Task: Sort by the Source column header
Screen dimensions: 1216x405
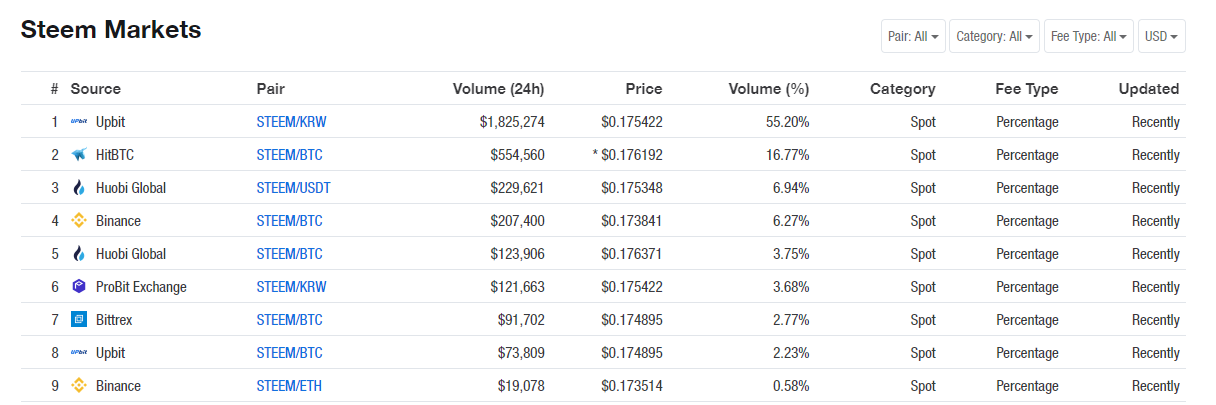Action: click(x=95, y=89)
